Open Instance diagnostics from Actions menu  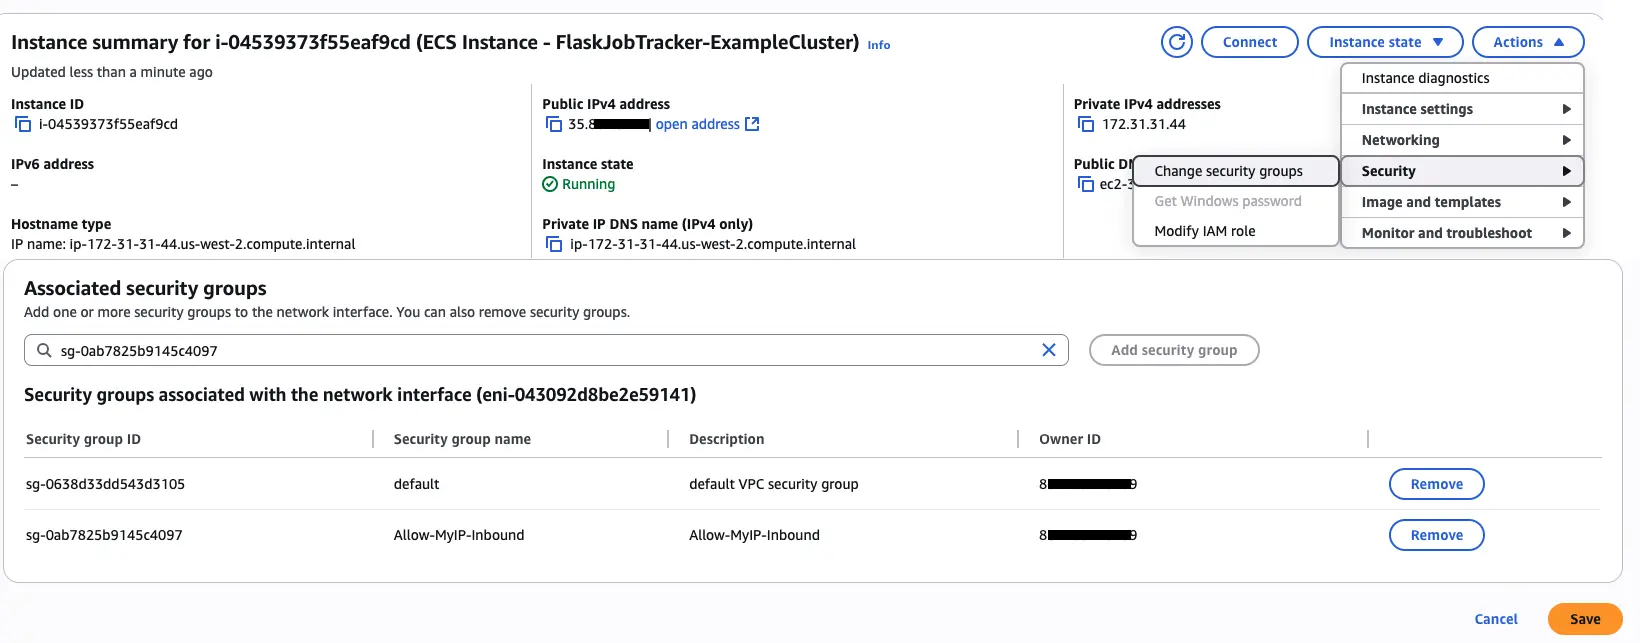click(1462, 78)
